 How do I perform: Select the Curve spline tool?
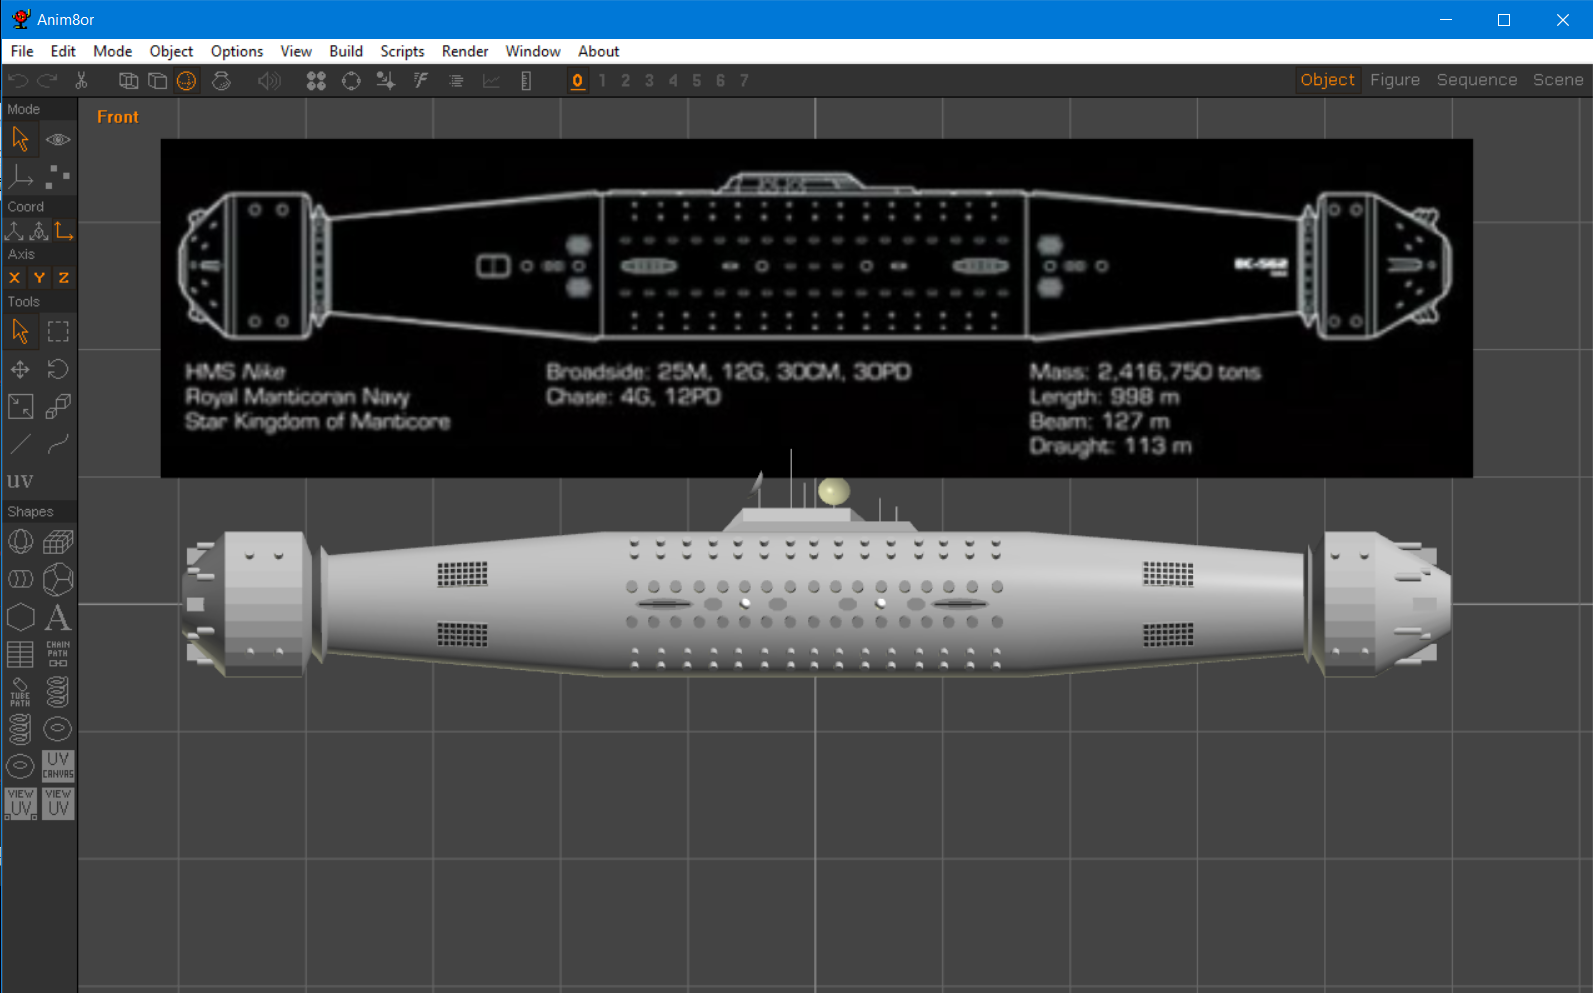[x=58, y=444]
